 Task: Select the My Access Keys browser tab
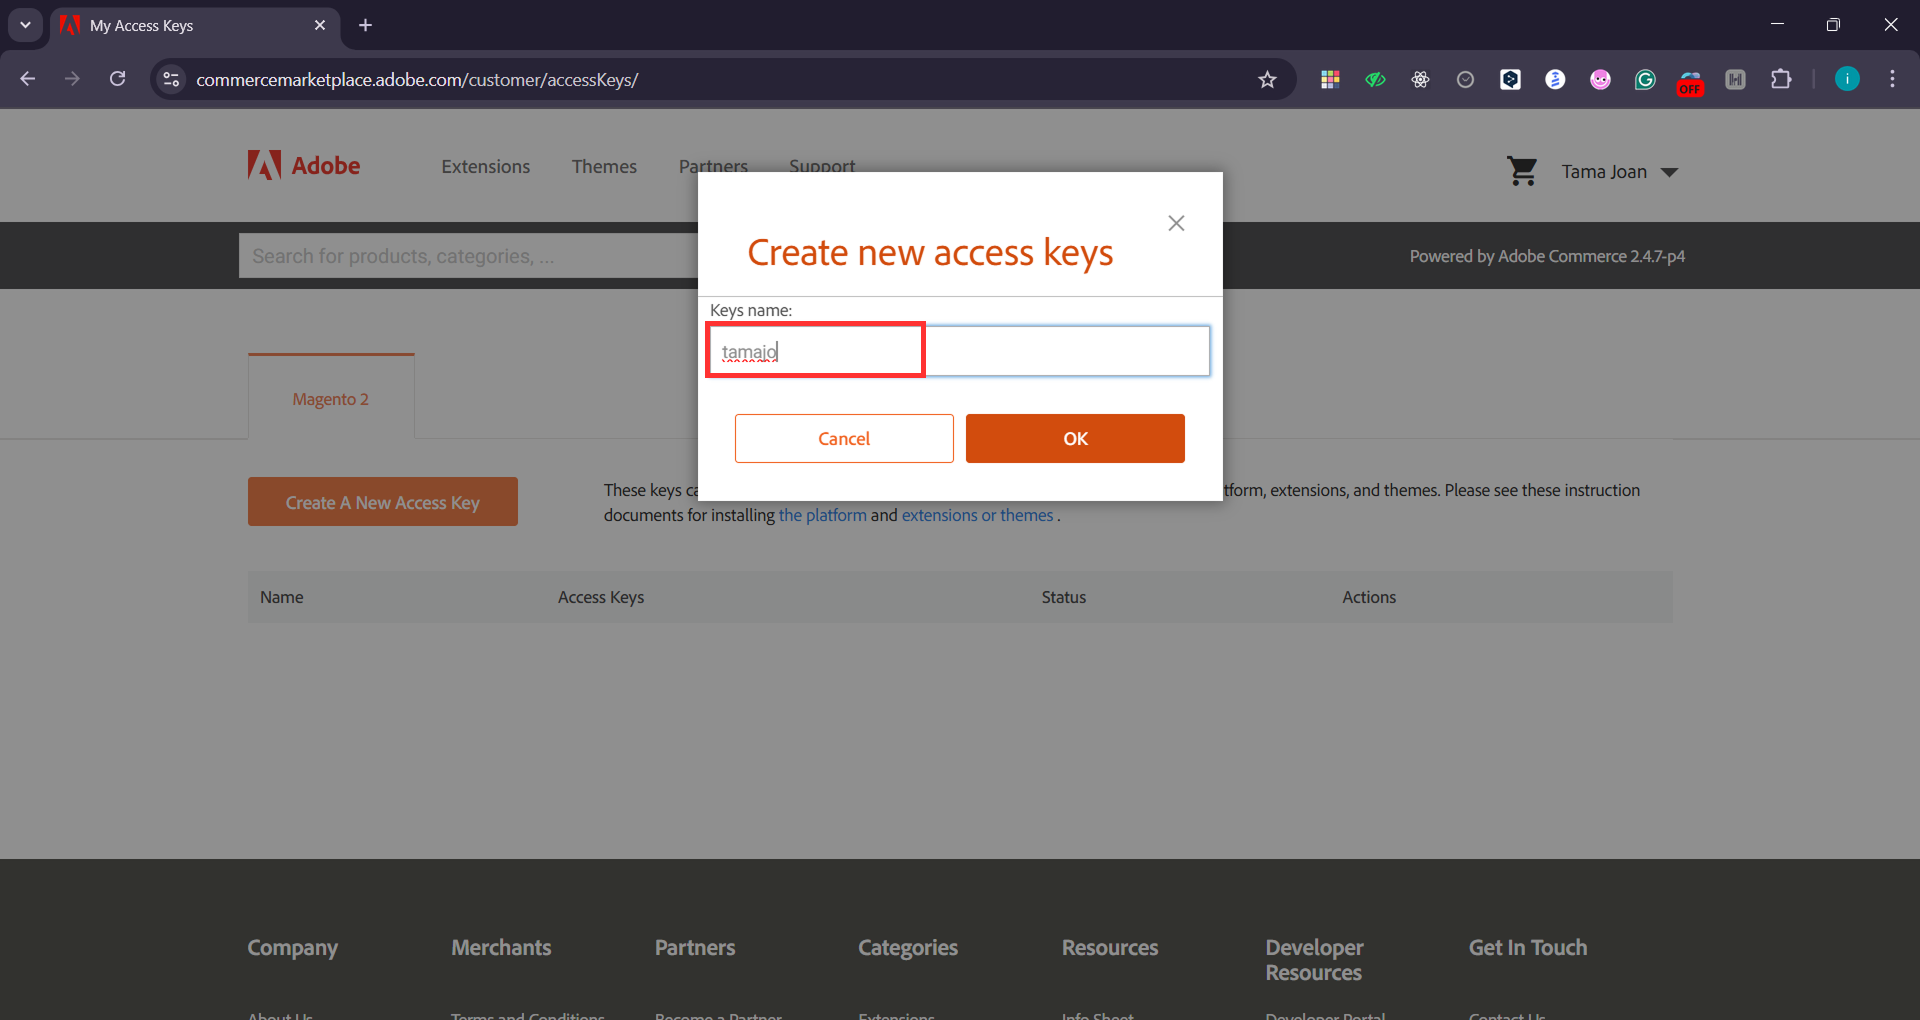(x=195, y=26)
